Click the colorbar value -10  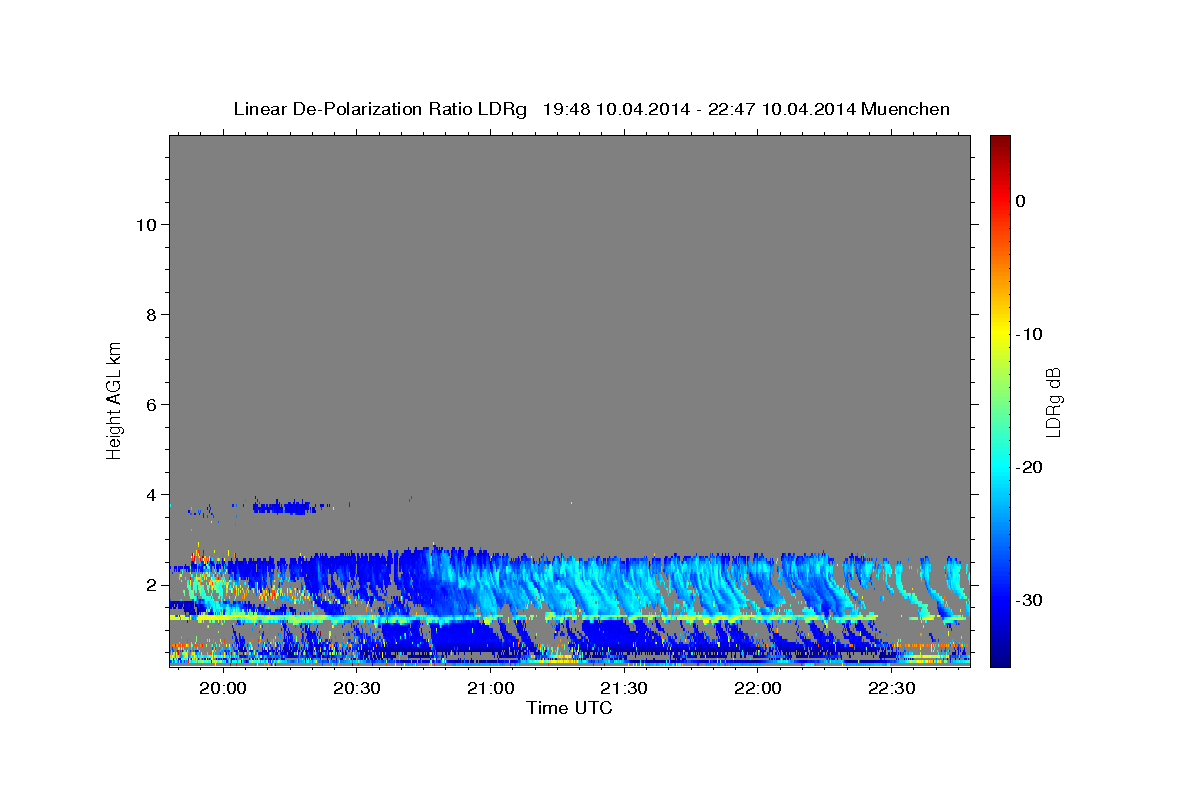(1030, 334)
